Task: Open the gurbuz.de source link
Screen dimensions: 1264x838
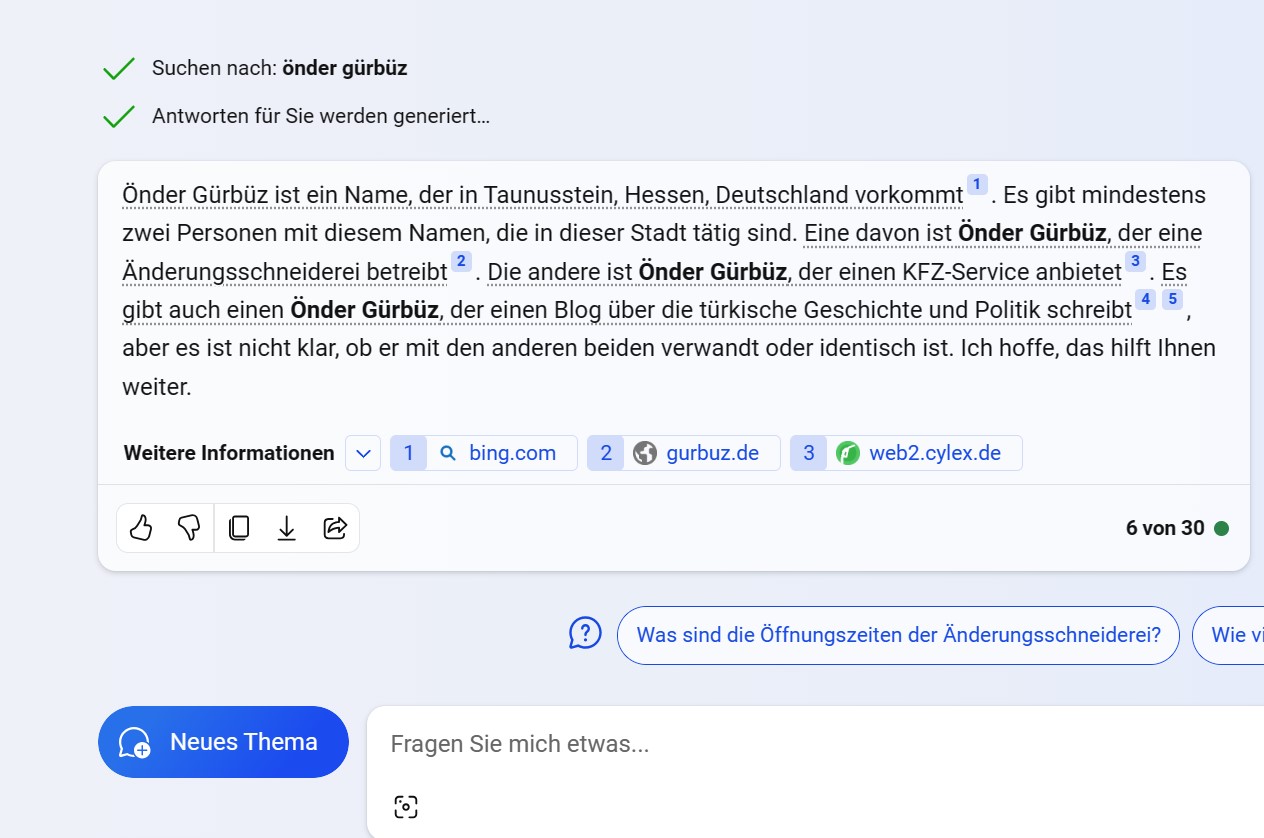Action: click(x=683, y=453)
